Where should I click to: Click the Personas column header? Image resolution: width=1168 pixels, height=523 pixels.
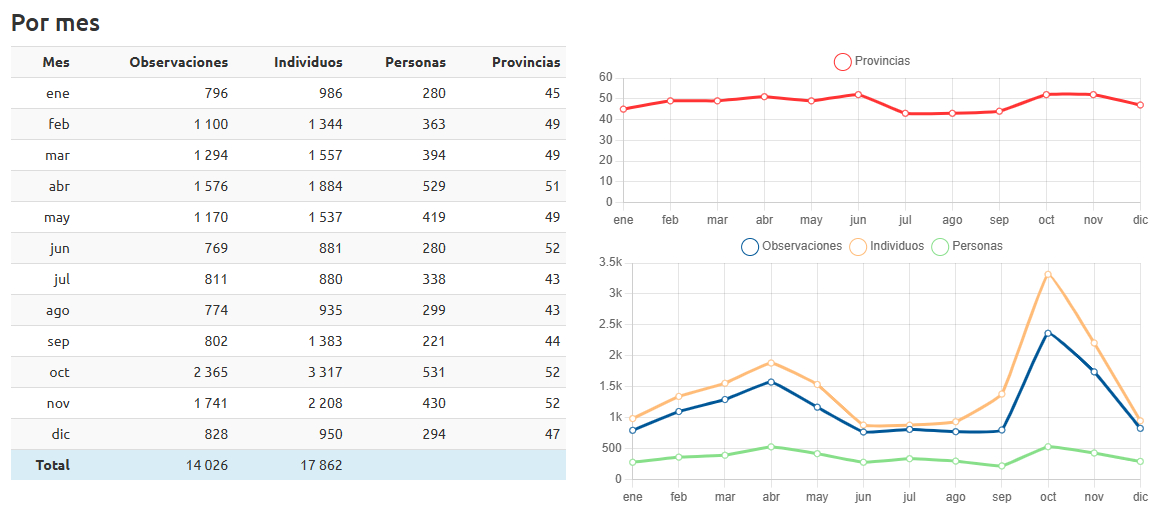(x=415, y=62)
